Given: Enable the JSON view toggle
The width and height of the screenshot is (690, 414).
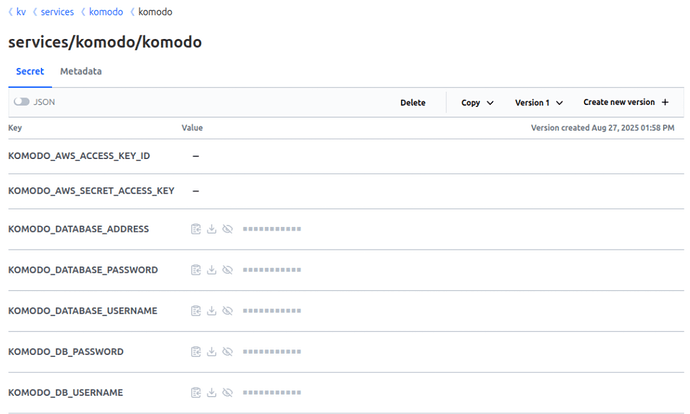Looking at the screenshot, I should [x=21, y=102].
